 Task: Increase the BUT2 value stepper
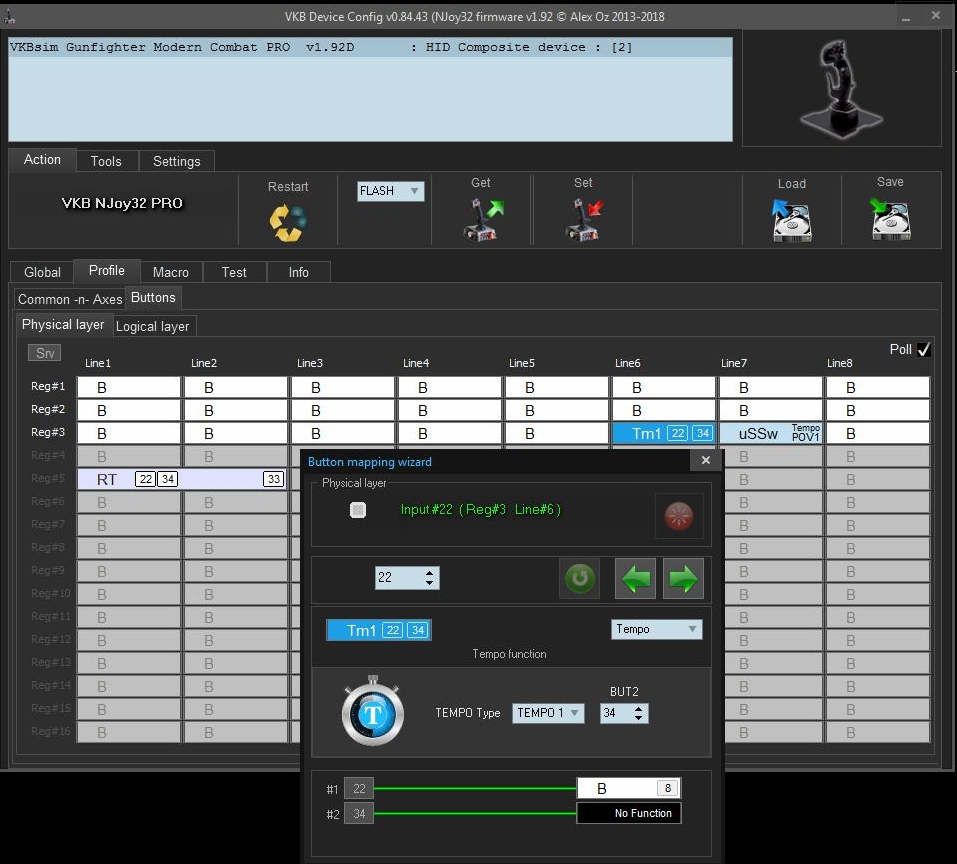[638, 708]
